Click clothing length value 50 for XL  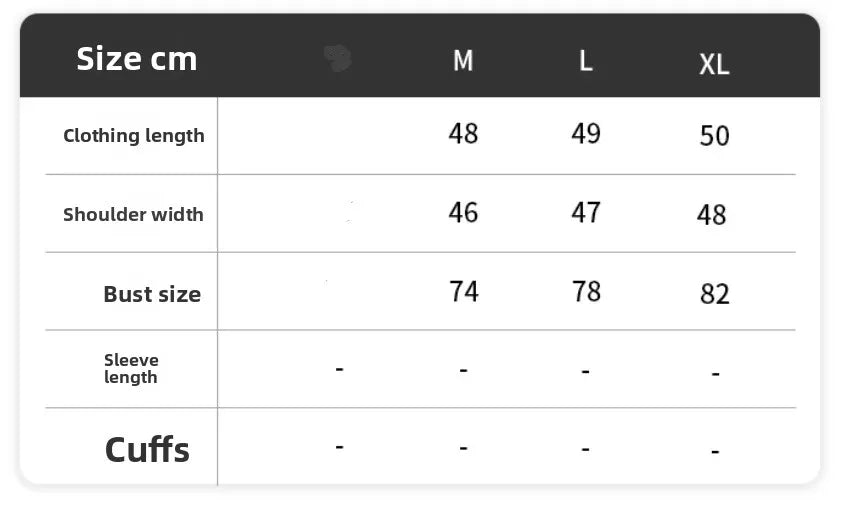coord(714,136)
